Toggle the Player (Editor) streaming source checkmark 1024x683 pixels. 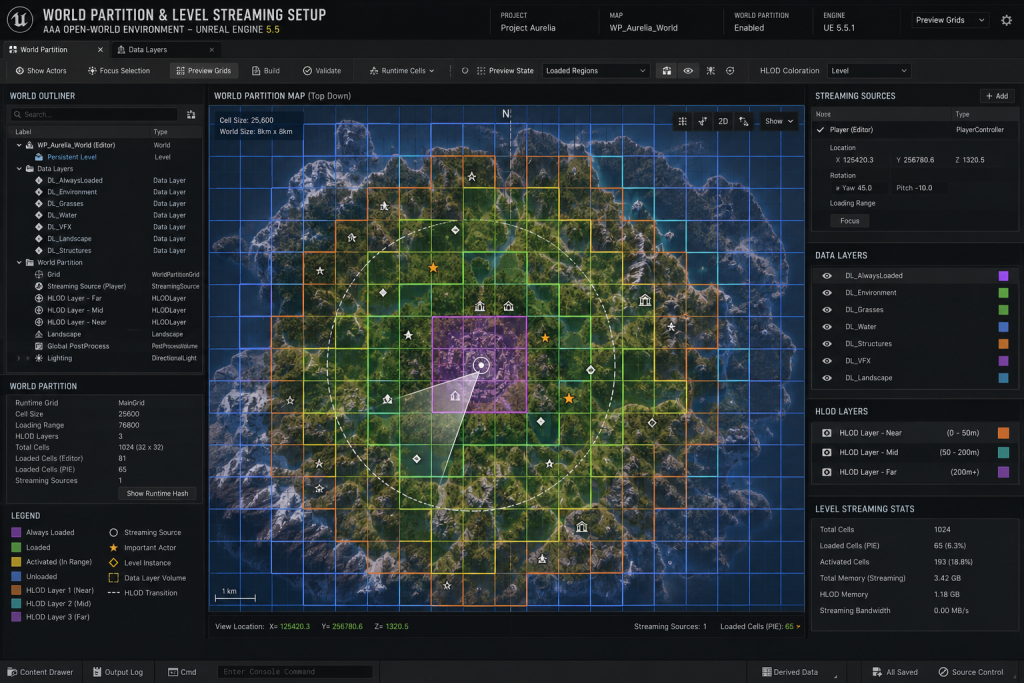(x=820, y=130)
